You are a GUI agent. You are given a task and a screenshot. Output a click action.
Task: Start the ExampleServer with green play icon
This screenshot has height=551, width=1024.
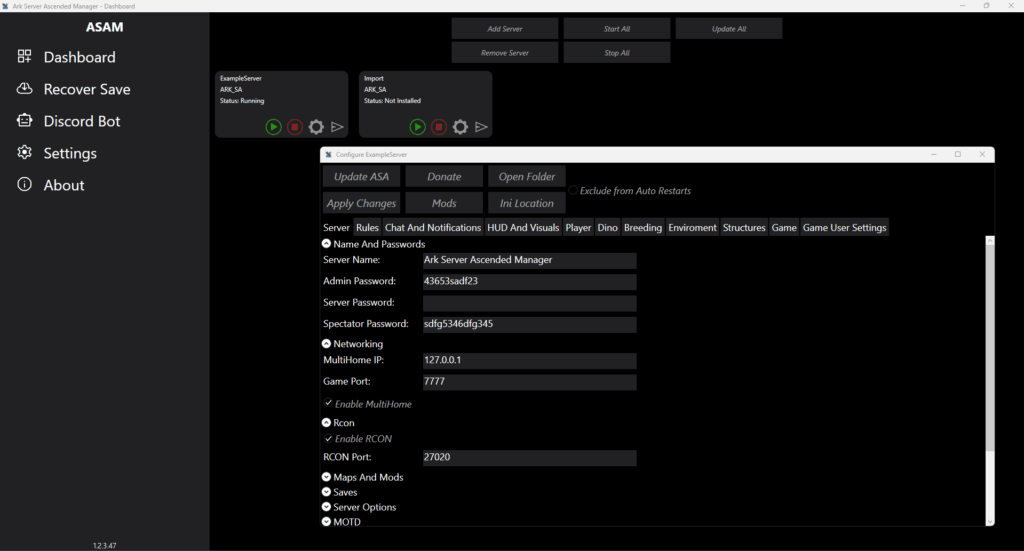tap(274, 127)
